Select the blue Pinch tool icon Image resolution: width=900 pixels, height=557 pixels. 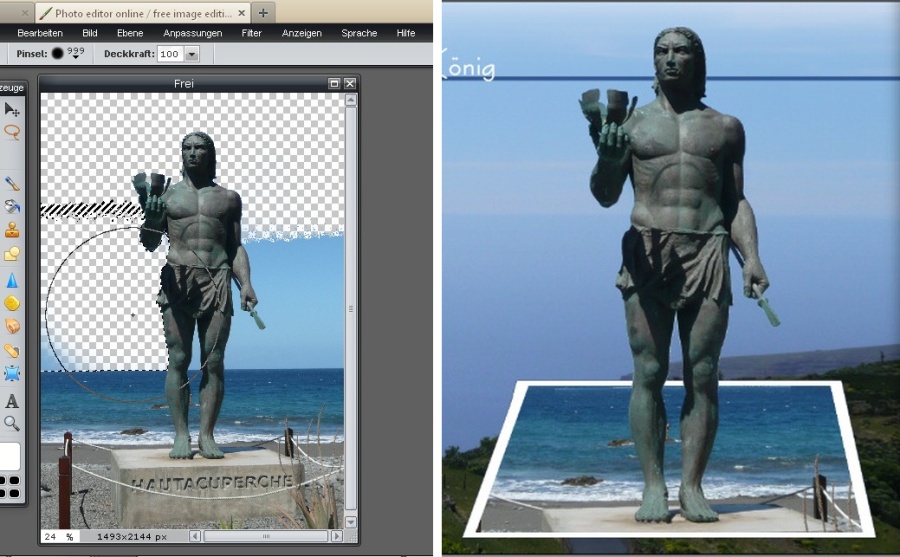[x=12, y=374]
